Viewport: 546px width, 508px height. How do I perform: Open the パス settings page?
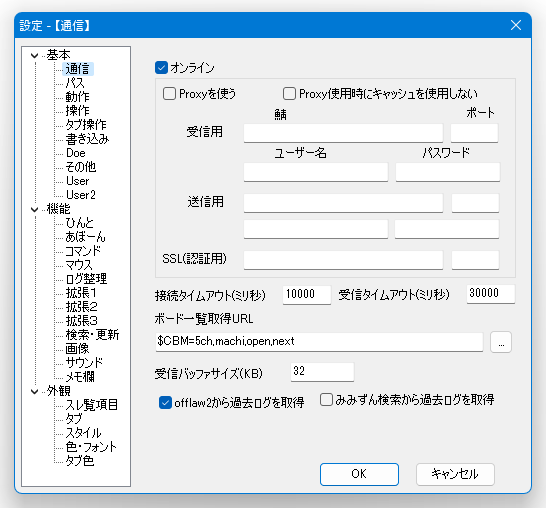point(75,83)
